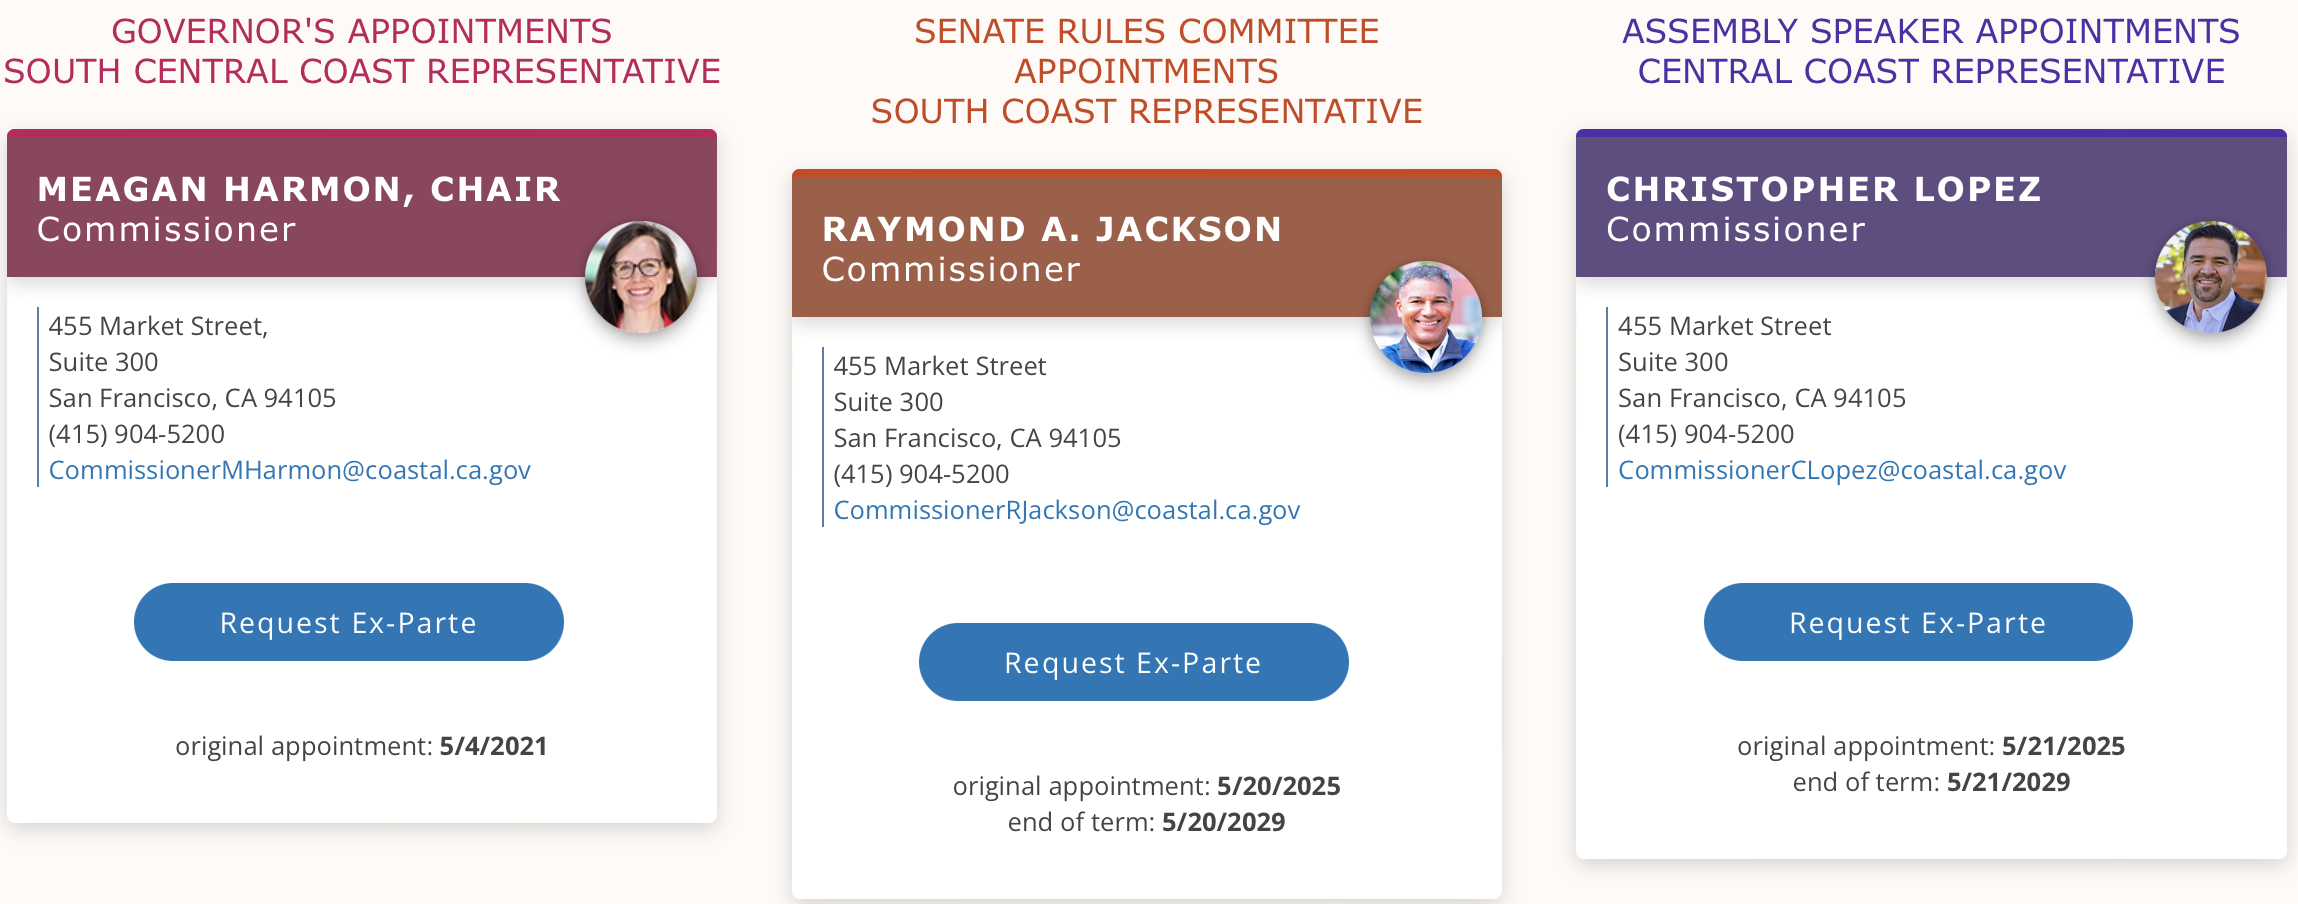Email CommissionerMHarmon@coastal.ca.gov
This screenshot has width=2298, height=904.
pos(289,470)
